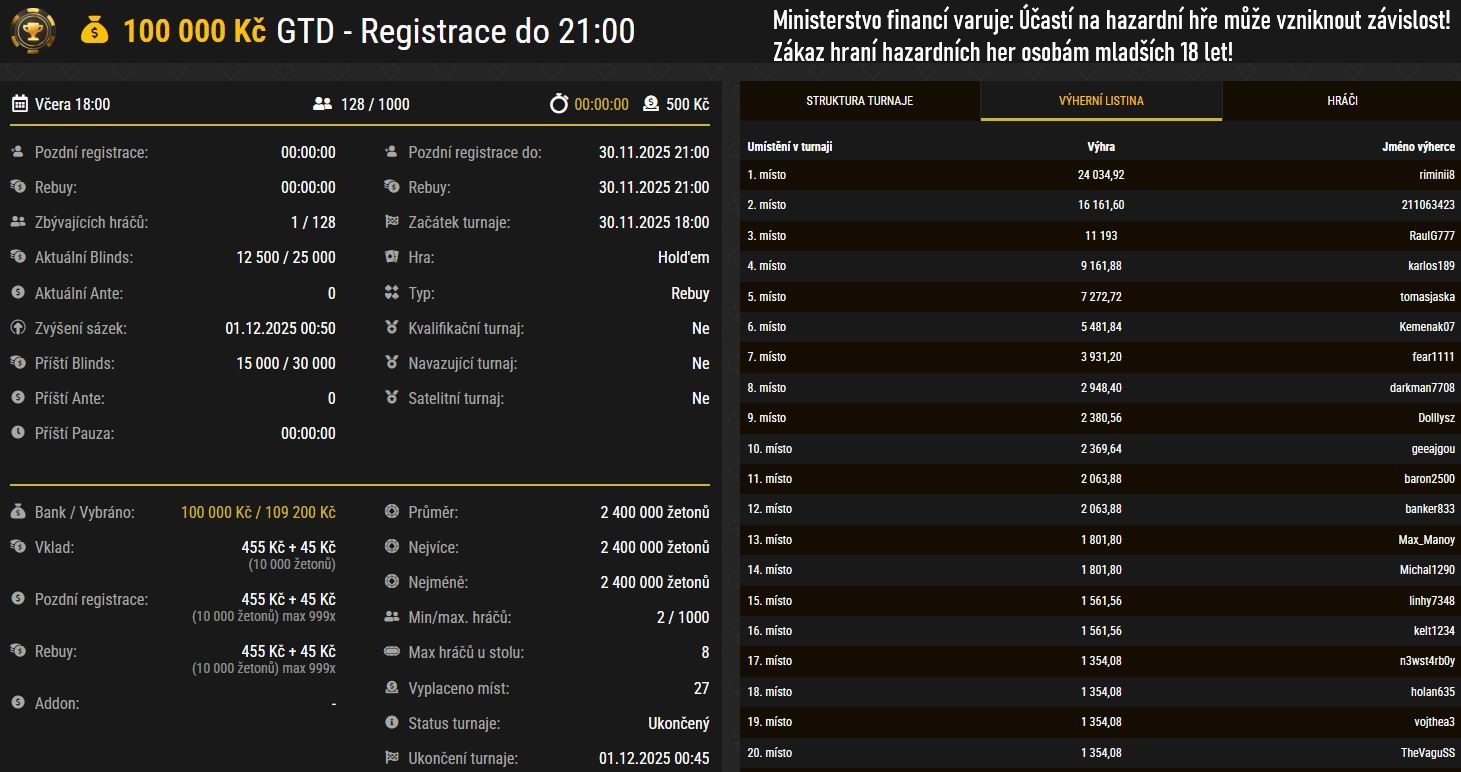1461x772 pixels.
Task: Open the Hráči tab
Action: tap(1342, 101)
